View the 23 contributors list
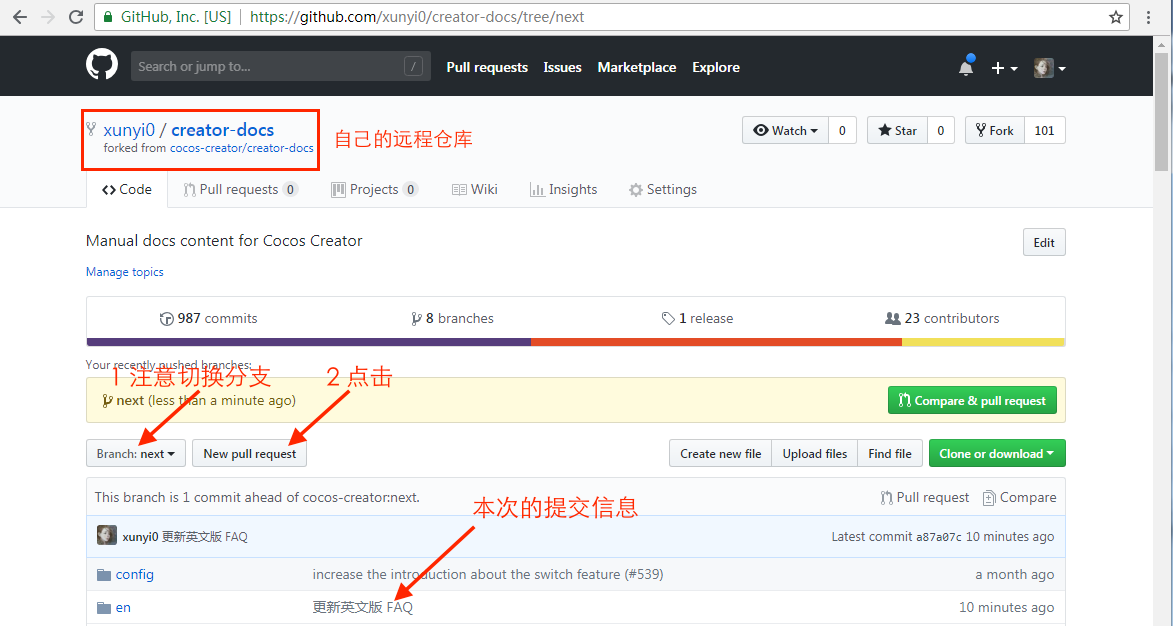The width and height of the screenshot is (1173, 626). [x=942, y=319]
